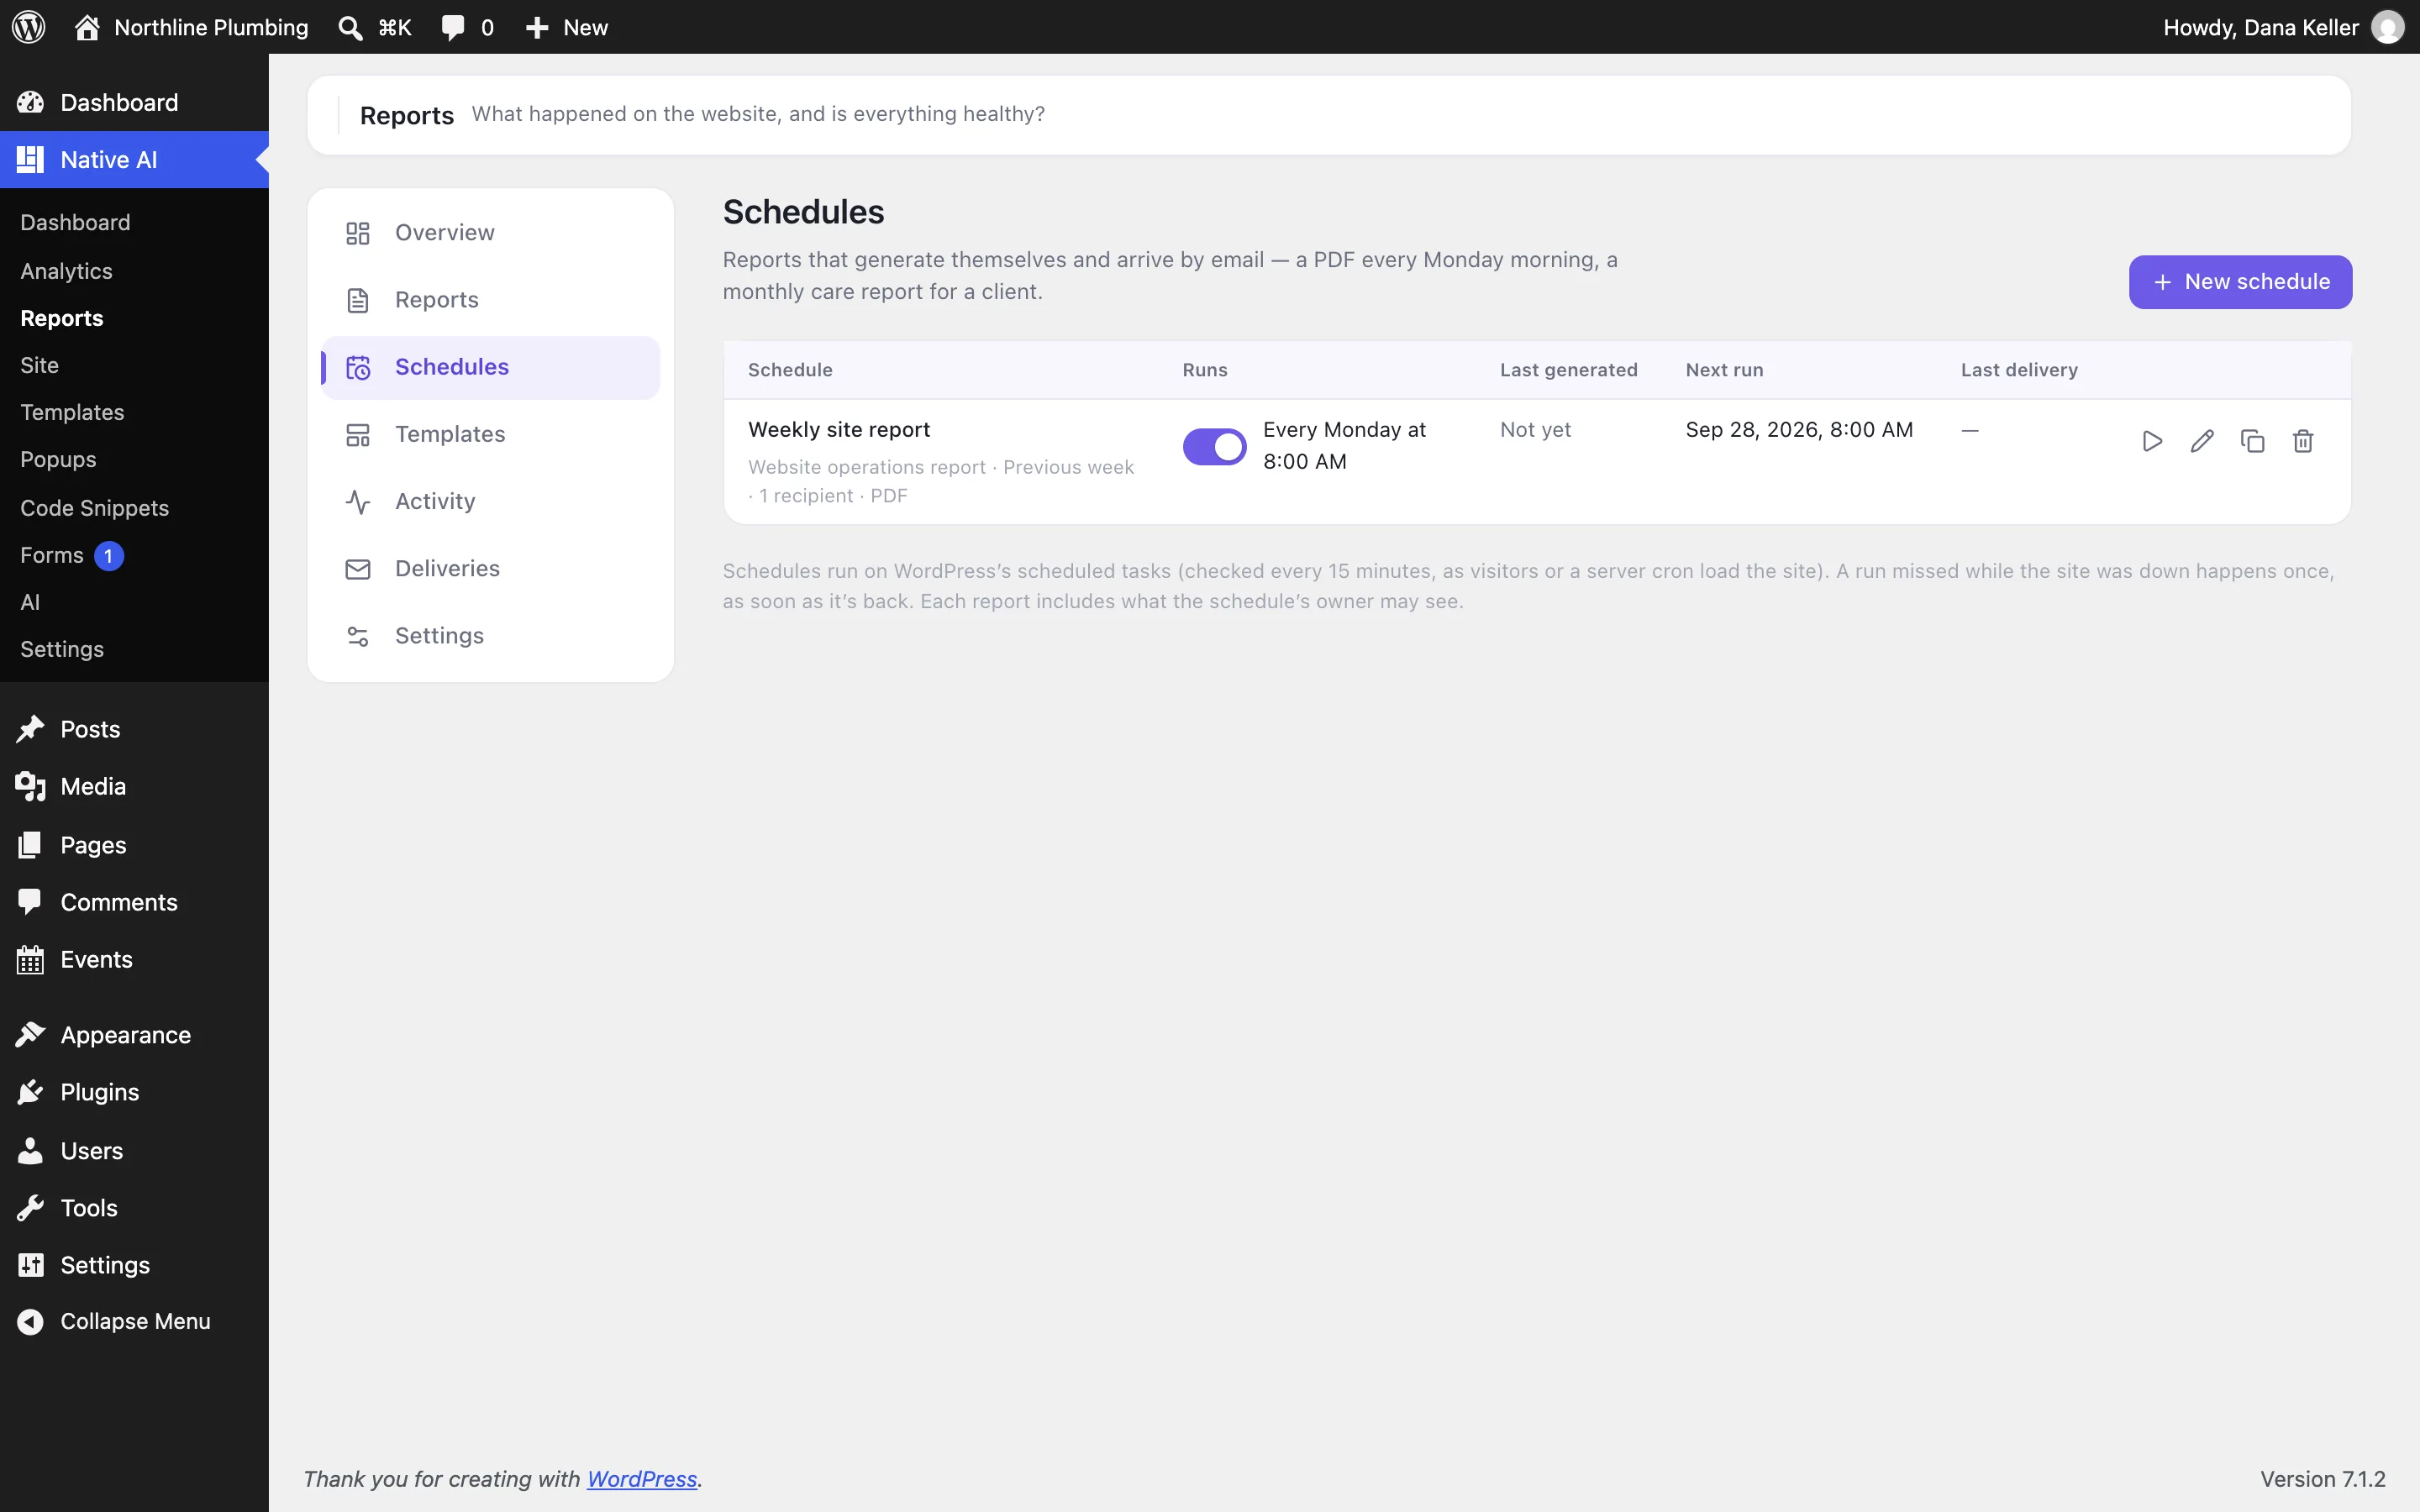Delete the Weekly site report schedule
The image size is (2420, 1512).
2303,441
